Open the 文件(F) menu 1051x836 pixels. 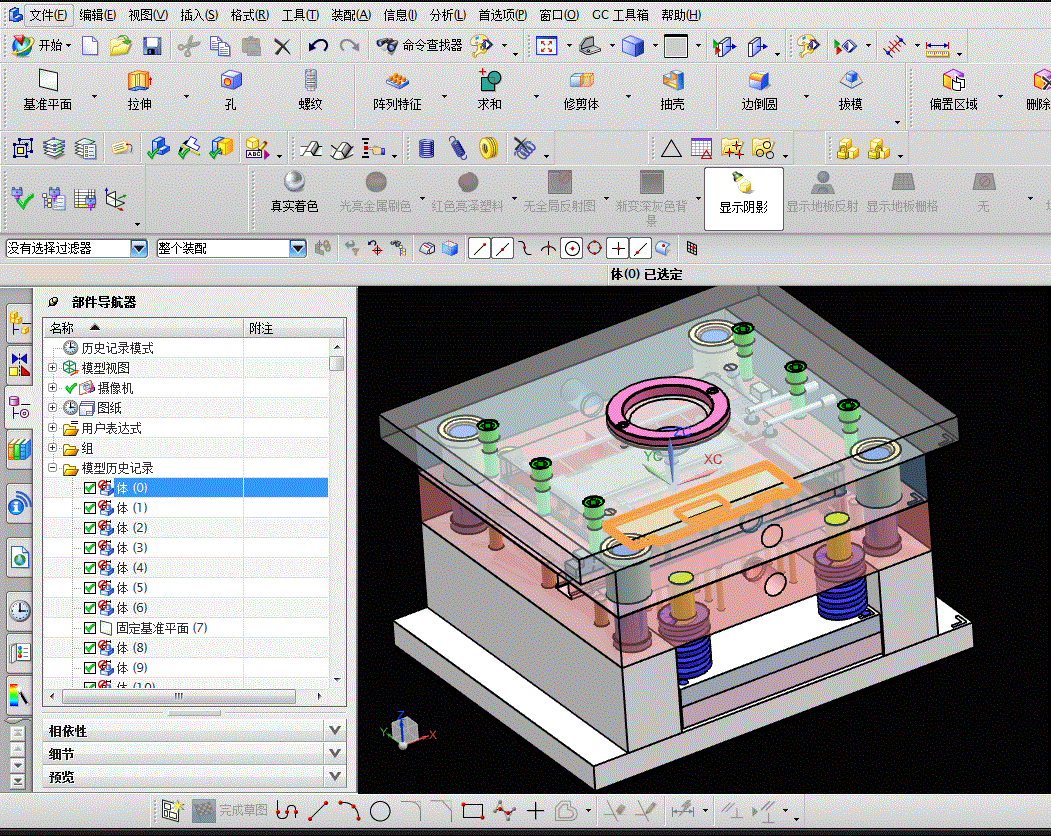[x=47, y=15]
